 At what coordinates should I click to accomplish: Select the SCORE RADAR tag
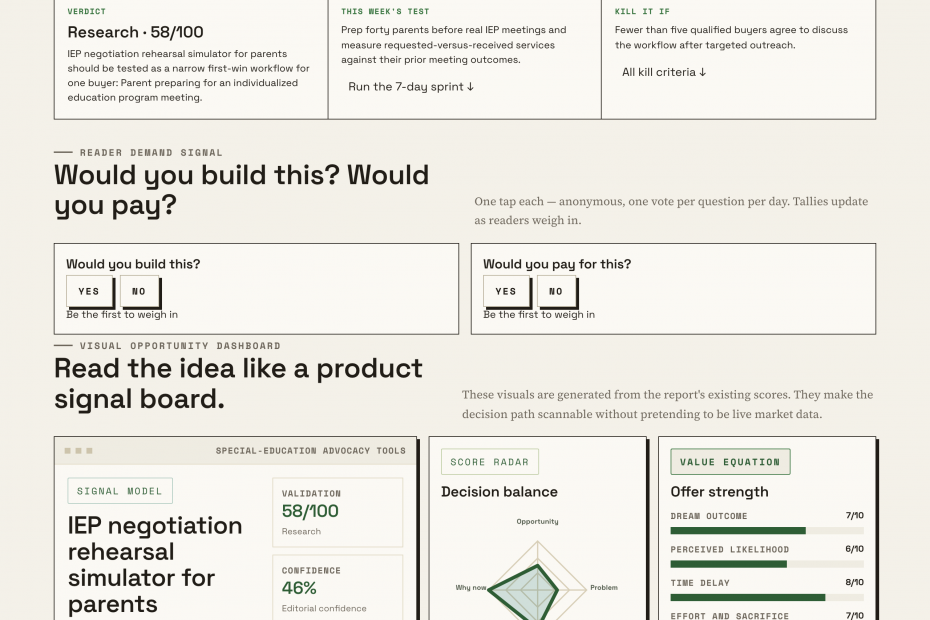pyautogui.click(x=490, y=462)
